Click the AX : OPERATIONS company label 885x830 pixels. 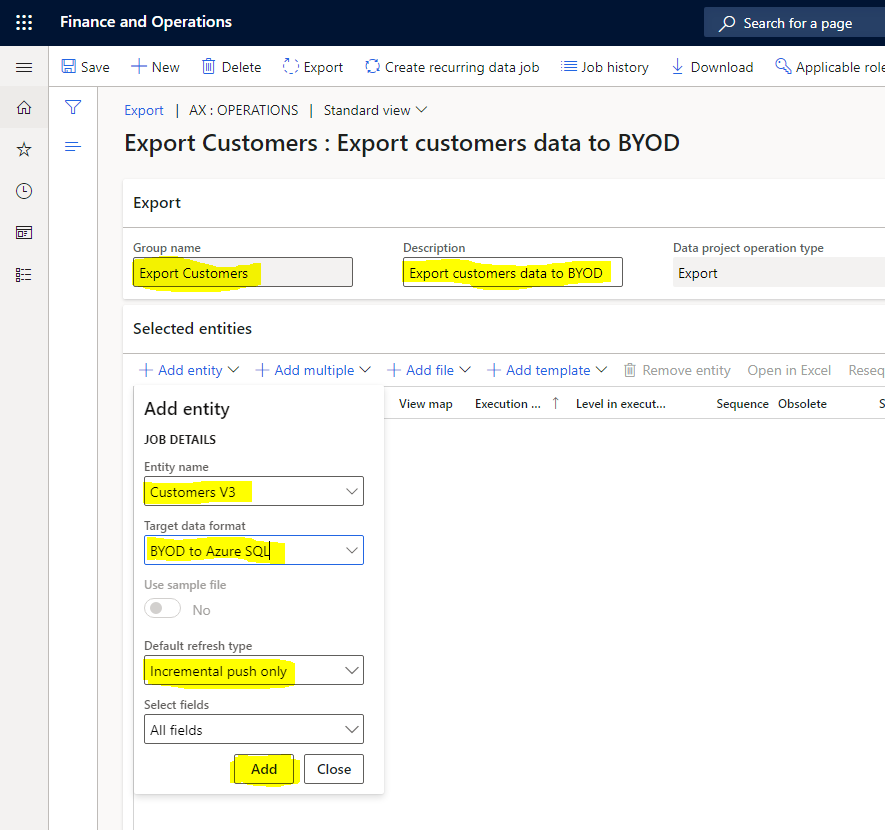point(243,110)
